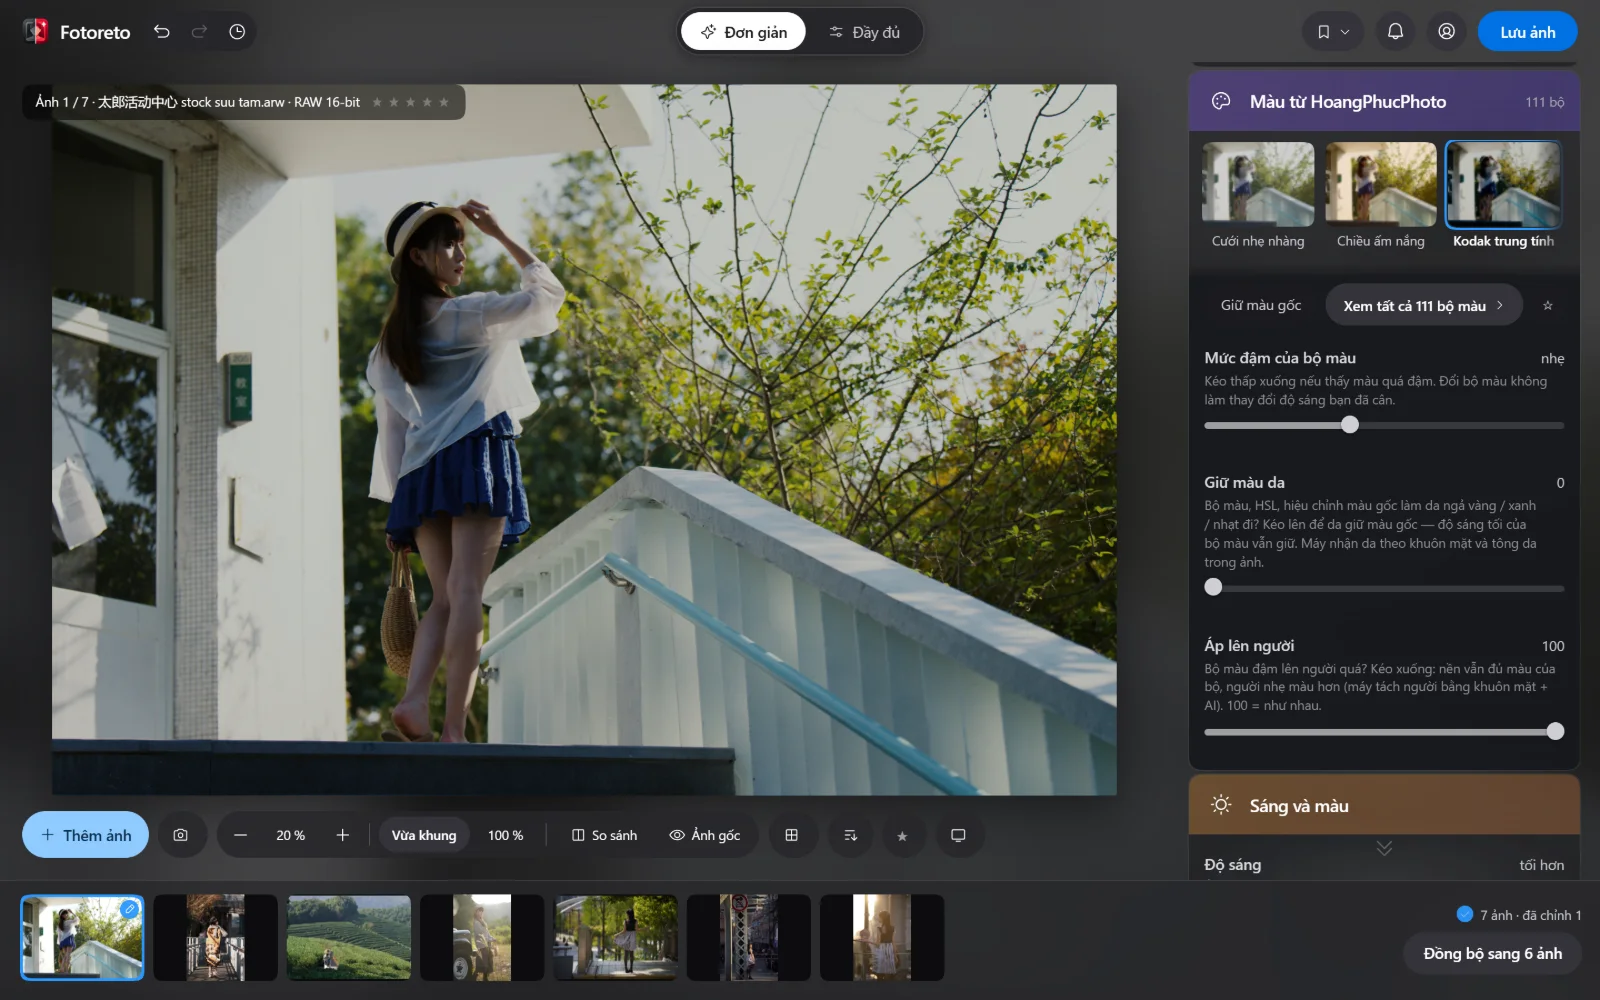Click the monitor display icon

click(958, 835)
